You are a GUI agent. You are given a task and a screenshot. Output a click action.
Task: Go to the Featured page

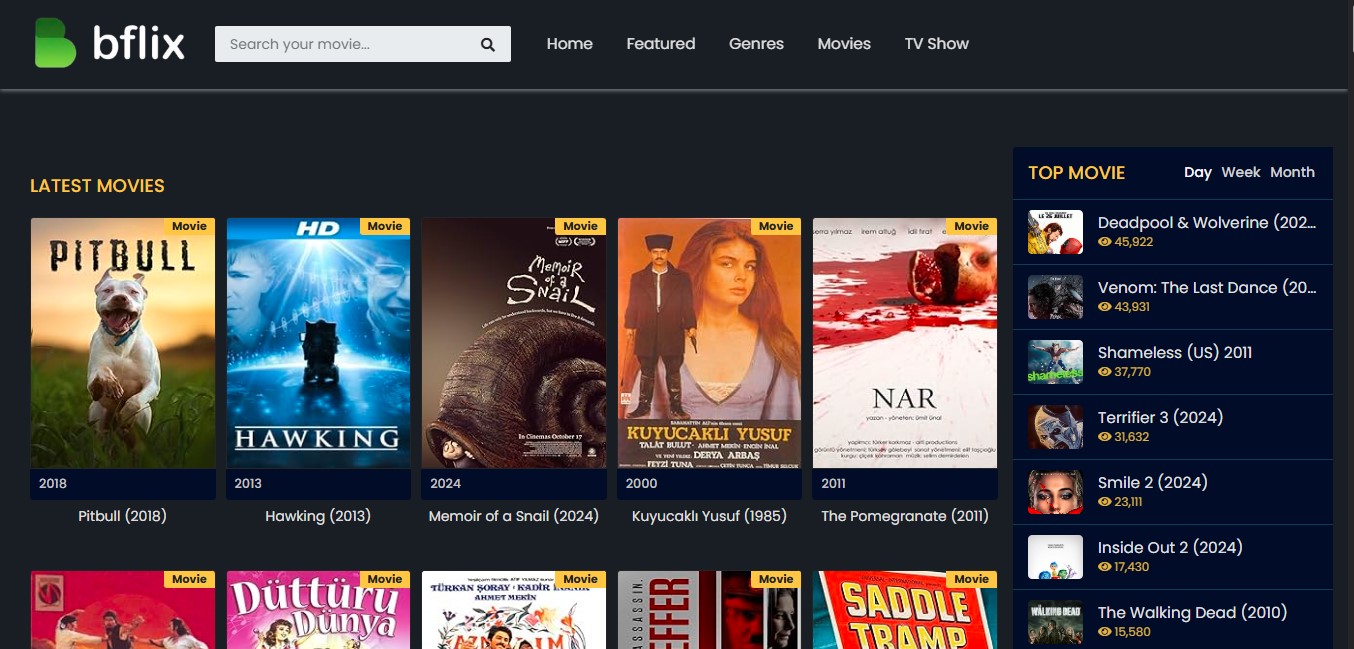[x=660, y=44]
